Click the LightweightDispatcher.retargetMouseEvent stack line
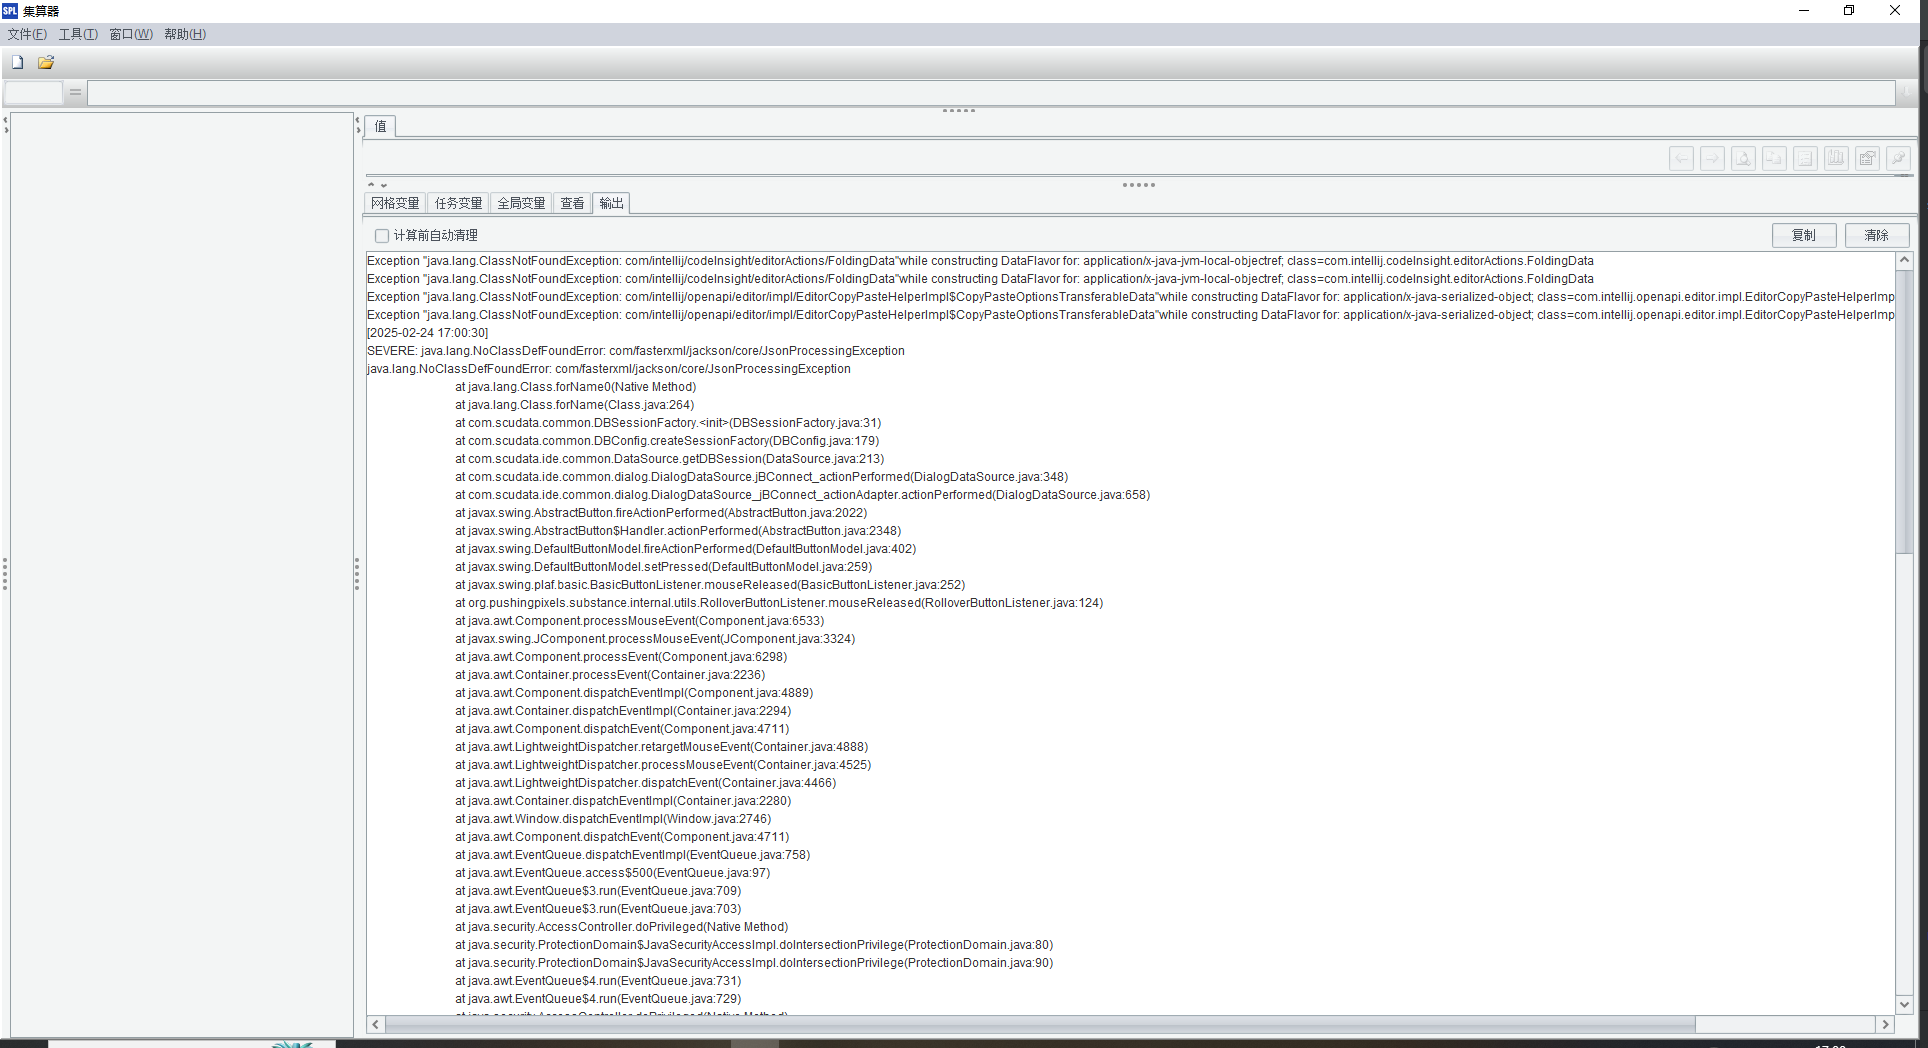The height and width of the screenshot is (1048, 1928). coord(662,747)
